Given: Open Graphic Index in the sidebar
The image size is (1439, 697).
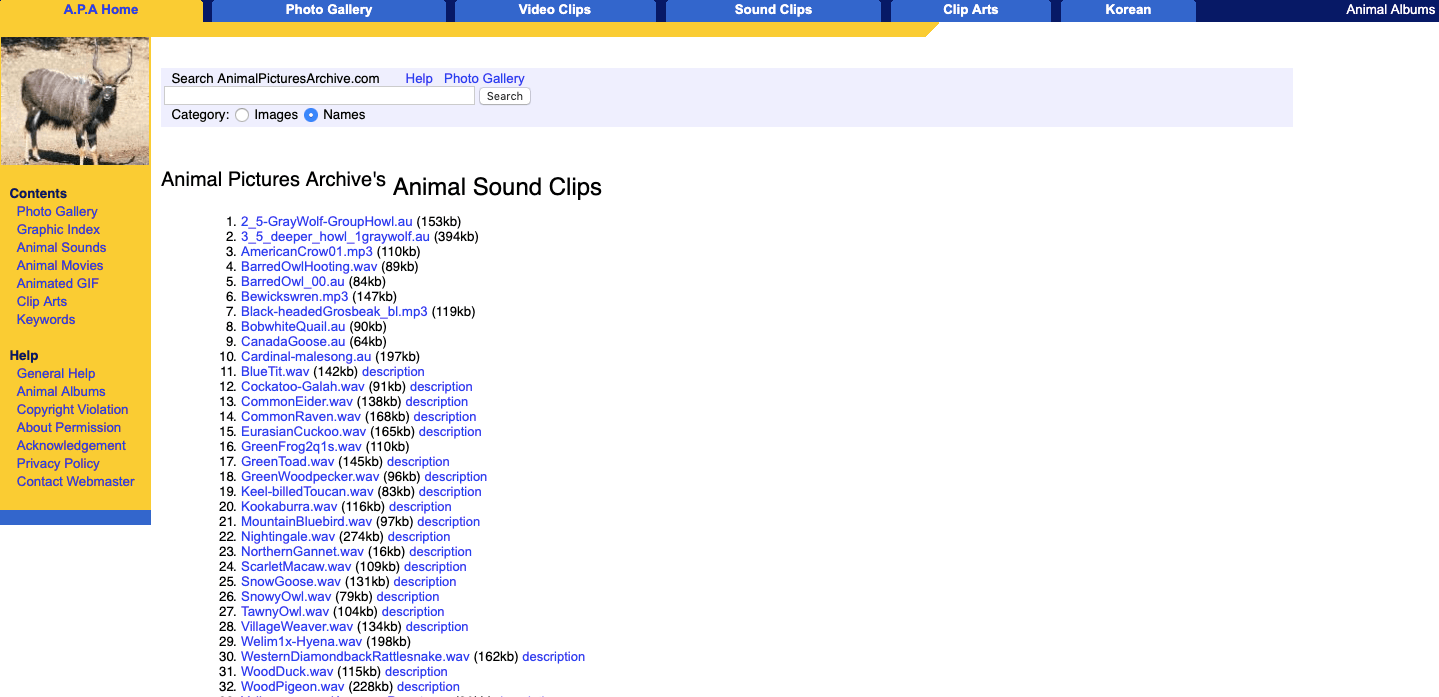Looking at the screenshot, I should pyautogui.click(x=58, y=230).
